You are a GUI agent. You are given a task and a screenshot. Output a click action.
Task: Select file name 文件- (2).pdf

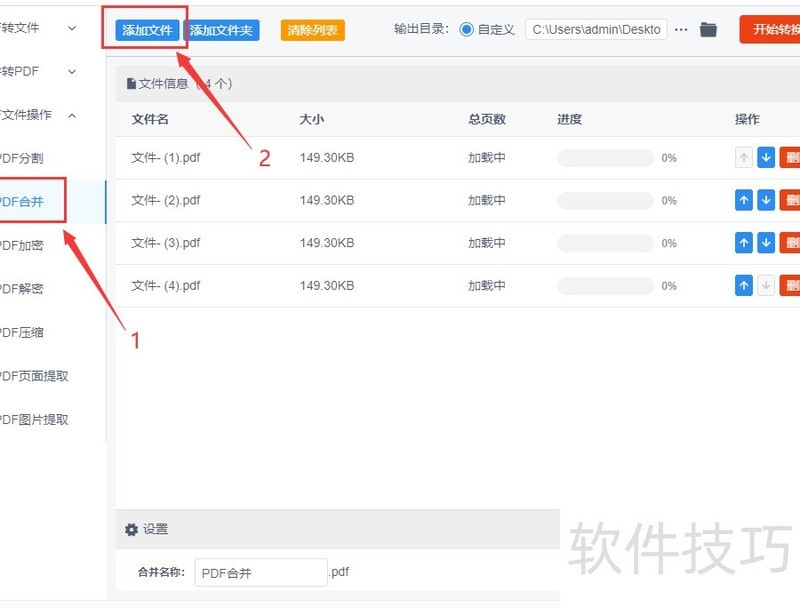[166, 200]
